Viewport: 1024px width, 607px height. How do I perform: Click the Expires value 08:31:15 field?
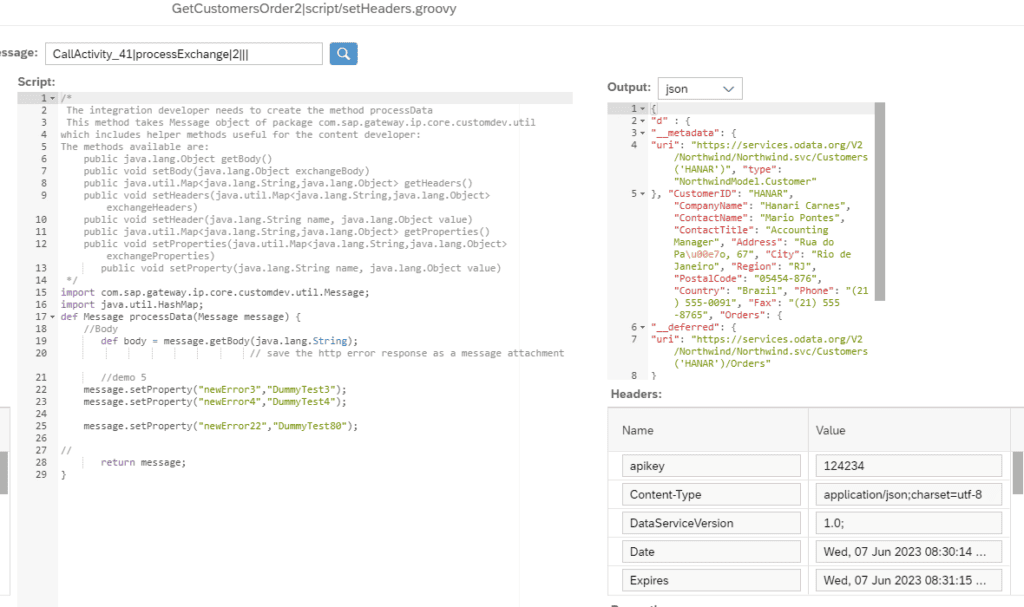point(908,580)
